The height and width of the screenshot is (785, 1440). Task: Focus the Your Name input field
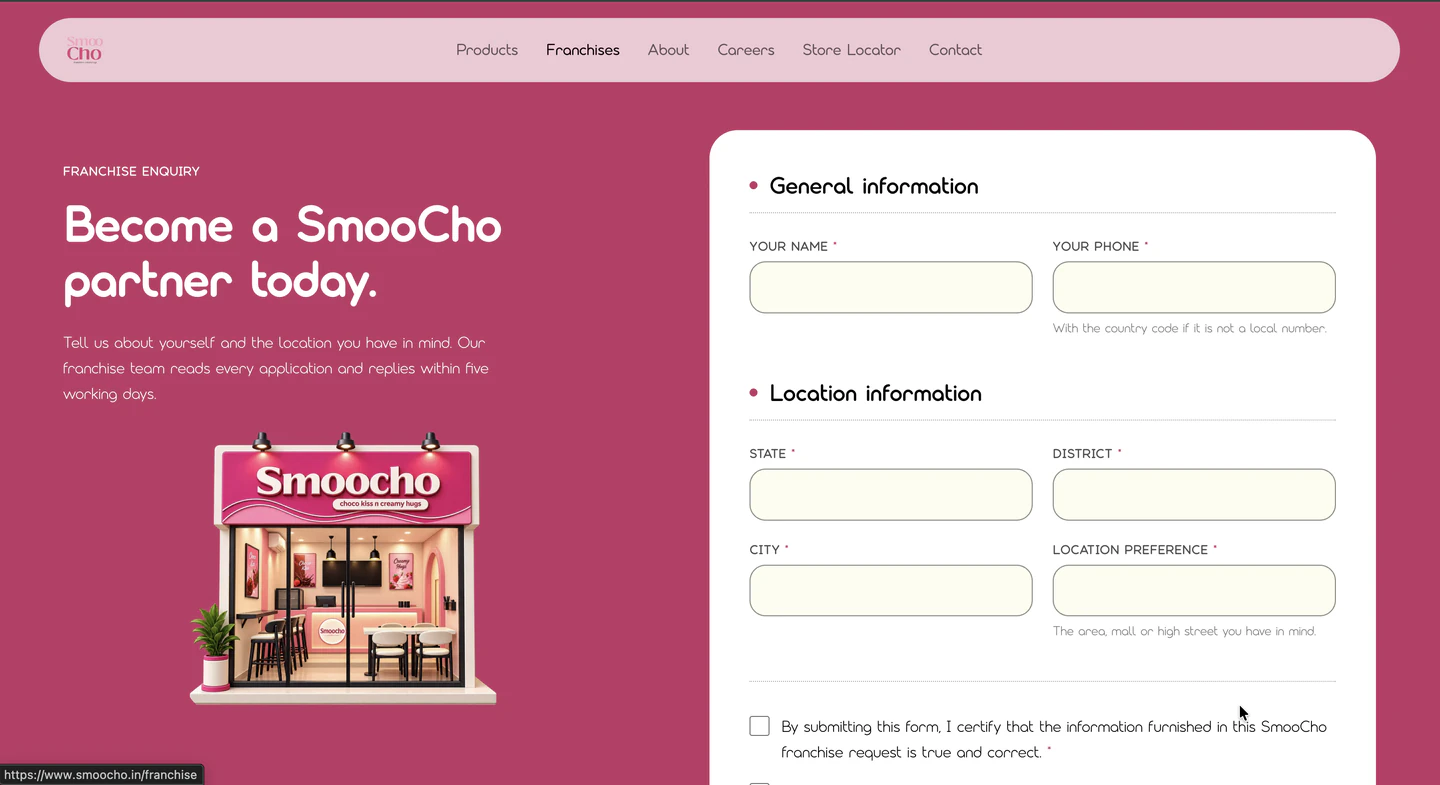pyautogui.click(x=891, y=287)
